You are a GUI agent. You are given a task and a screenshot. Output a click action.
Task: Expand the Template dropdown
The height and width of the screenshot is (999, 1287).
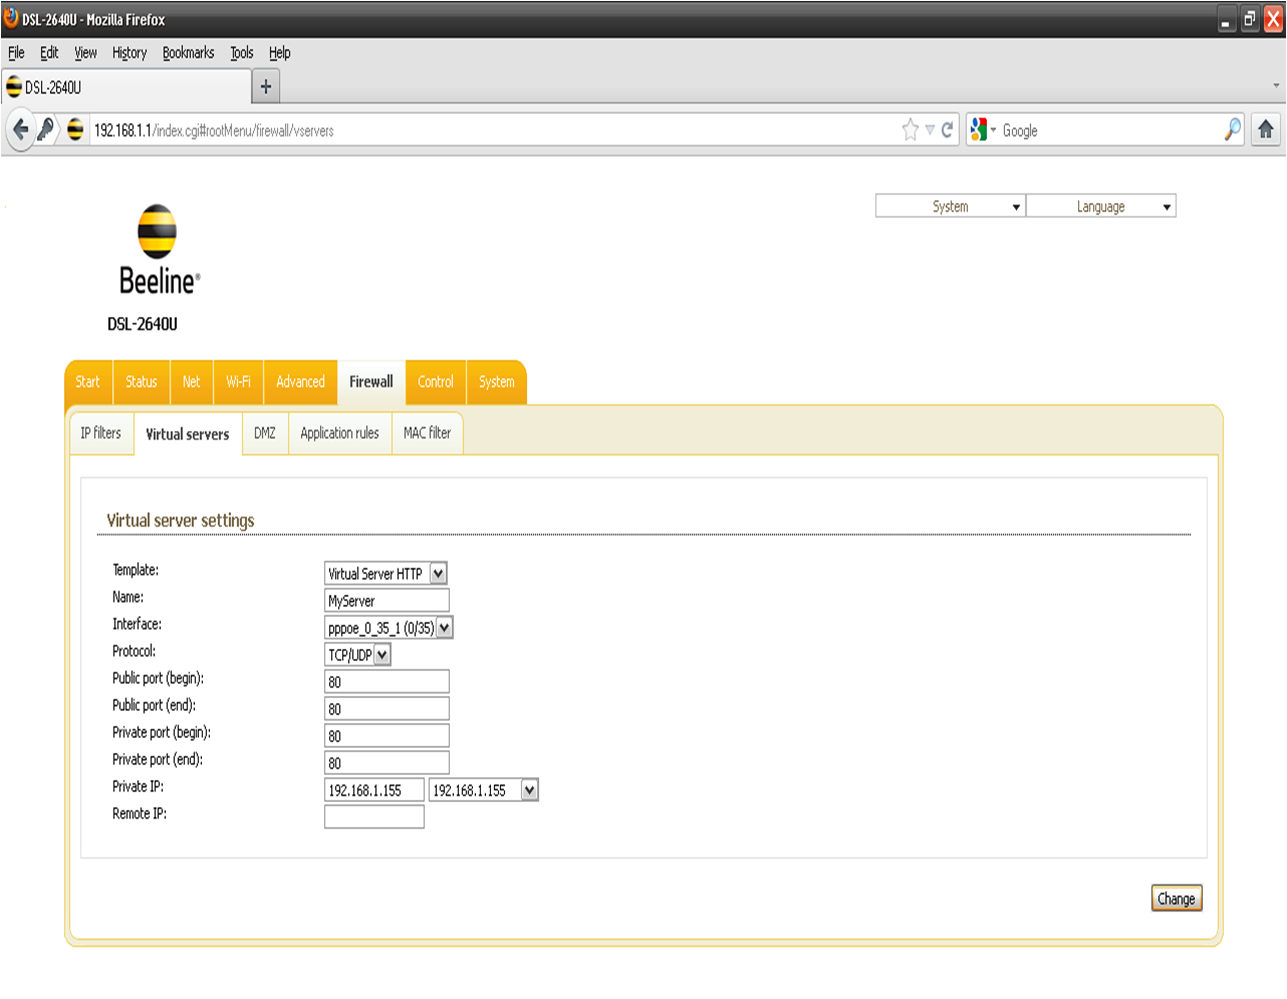[438, 573]
